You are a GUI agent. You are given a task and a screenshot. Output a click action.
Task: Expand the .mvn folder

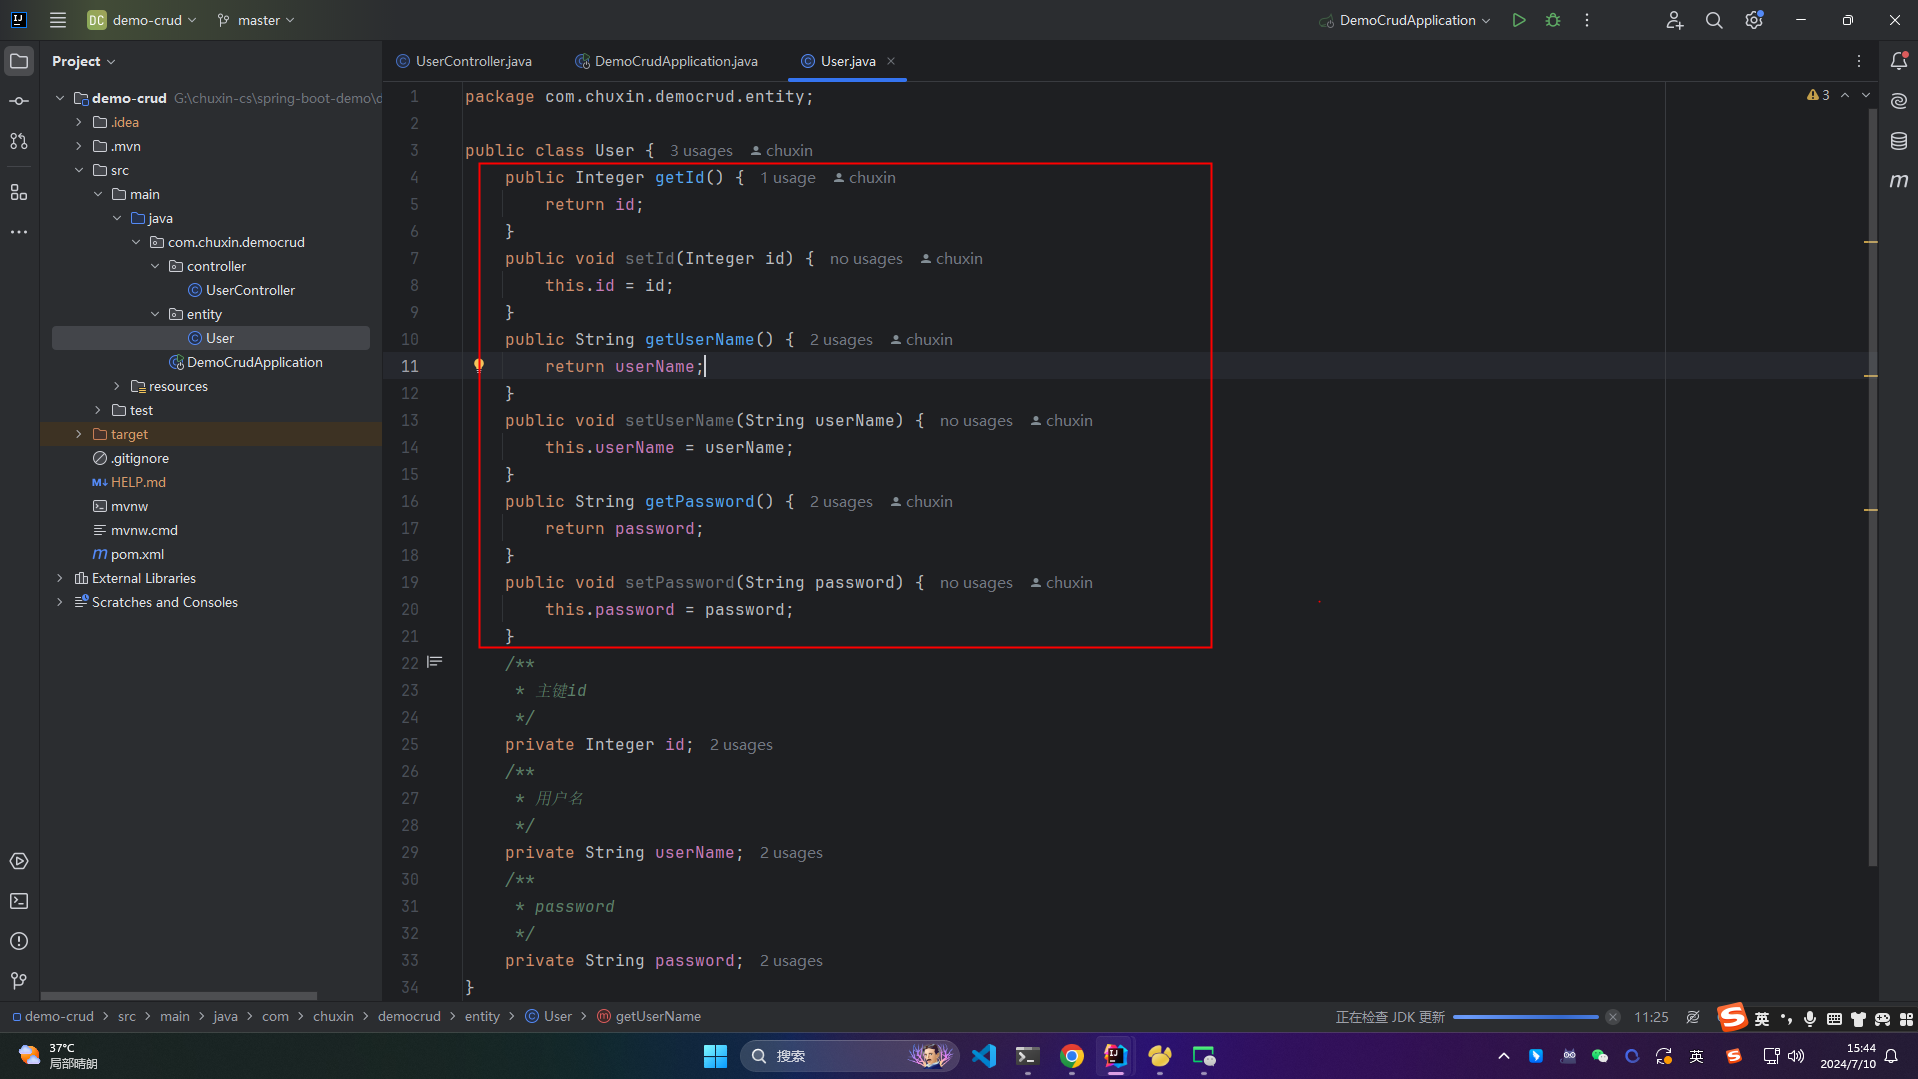(x=79, y=146)
